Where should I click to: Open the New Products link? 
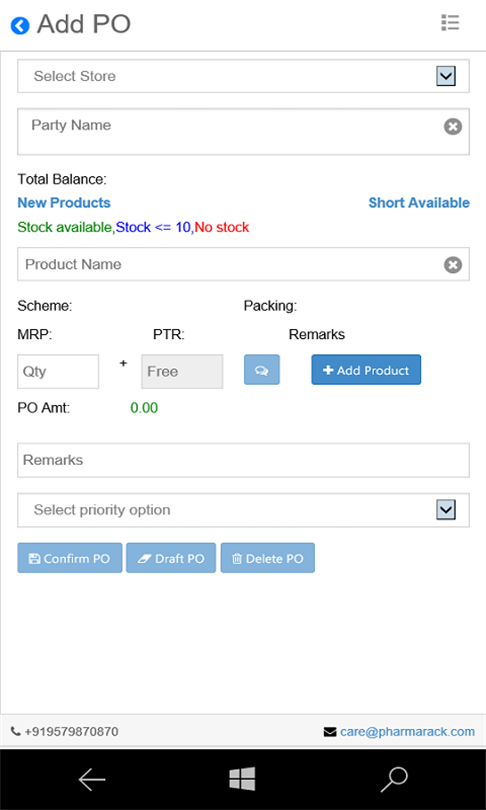pyautogui.click(x=64, y=202)
